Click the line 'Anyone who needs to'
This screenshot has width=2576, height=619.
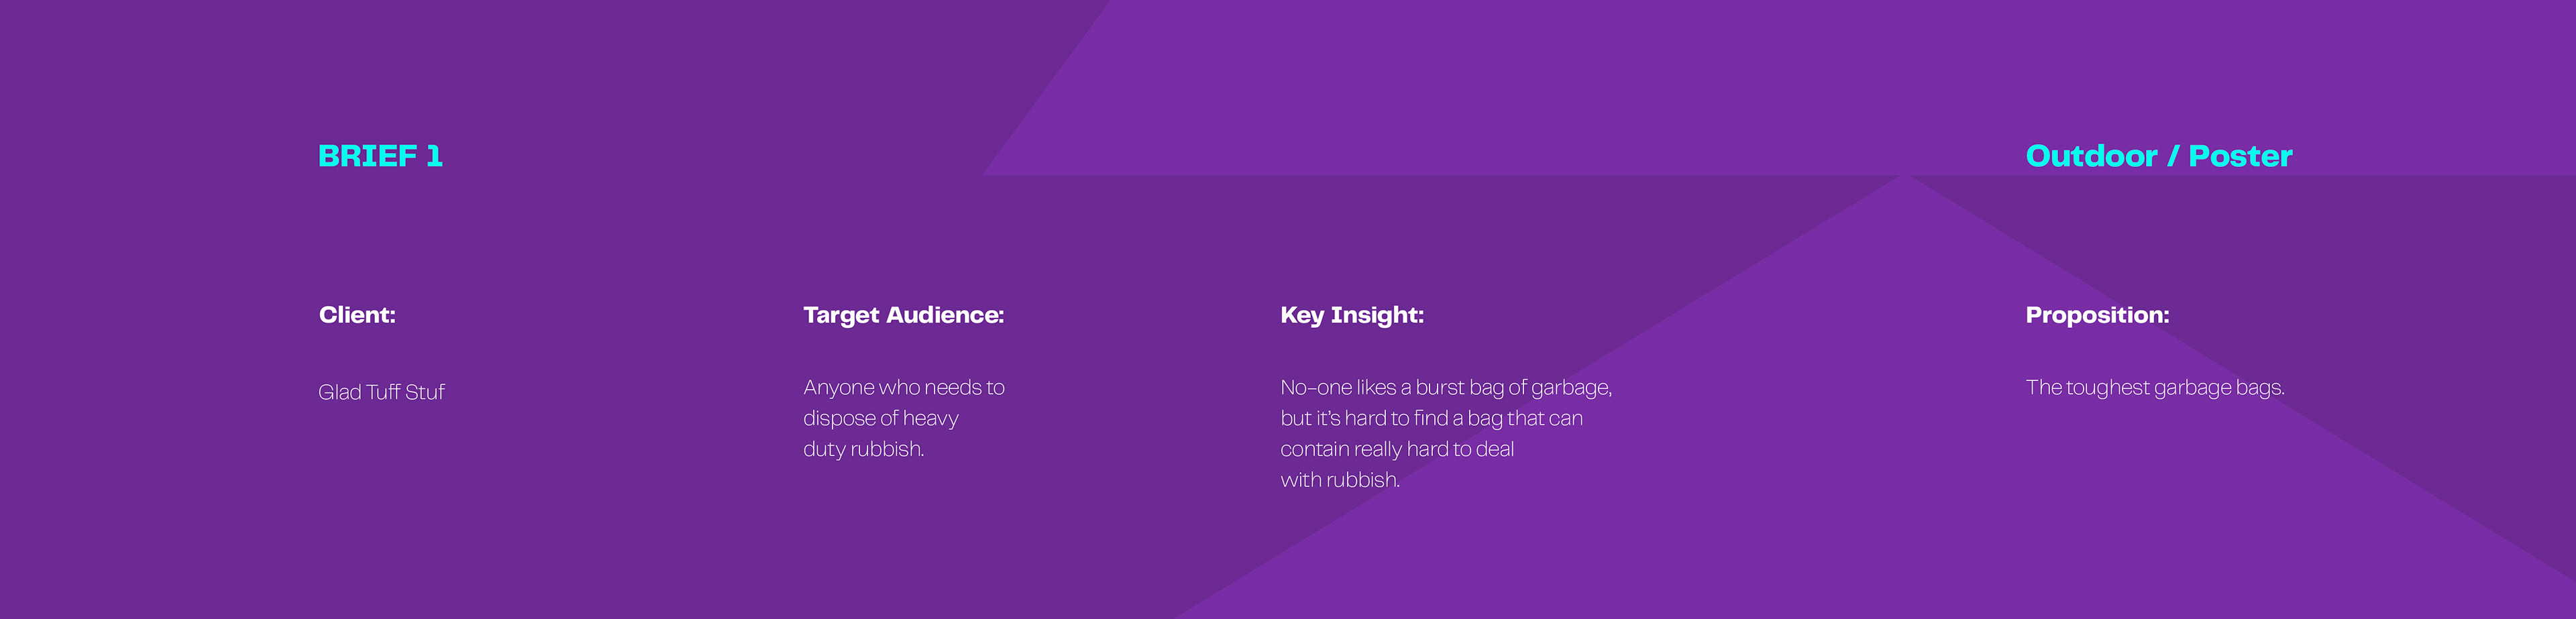pos(903,388)
